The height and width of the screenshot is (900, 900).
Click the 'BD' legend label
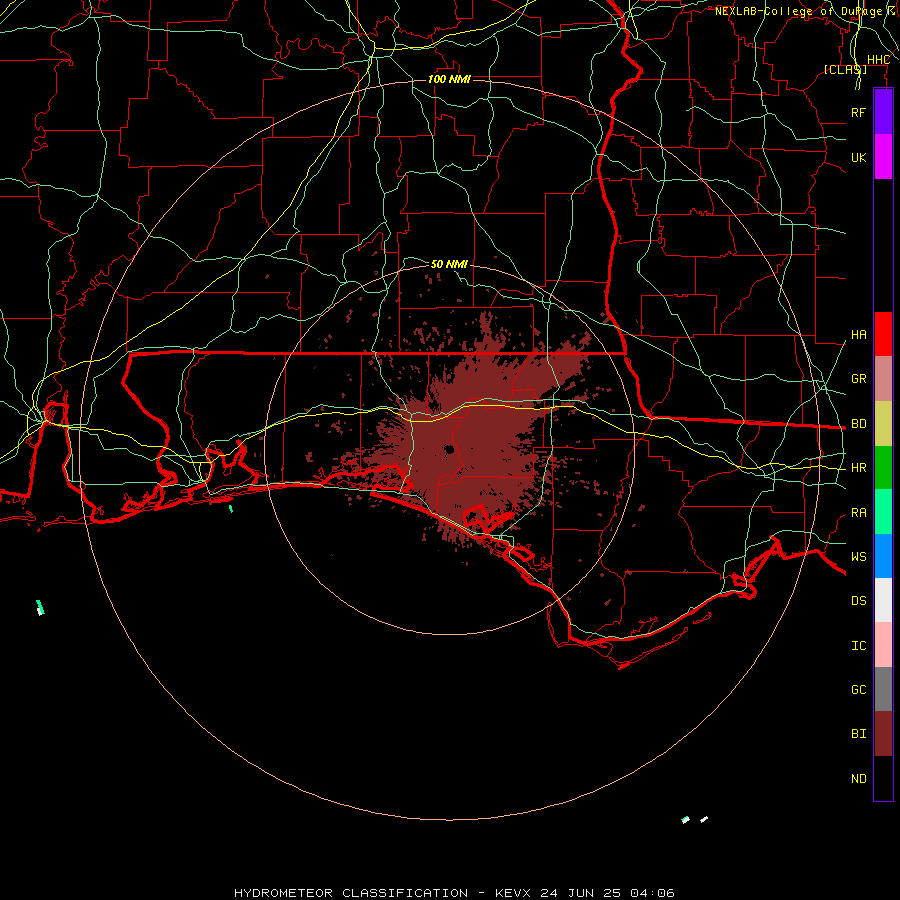(x=859, y=424)
